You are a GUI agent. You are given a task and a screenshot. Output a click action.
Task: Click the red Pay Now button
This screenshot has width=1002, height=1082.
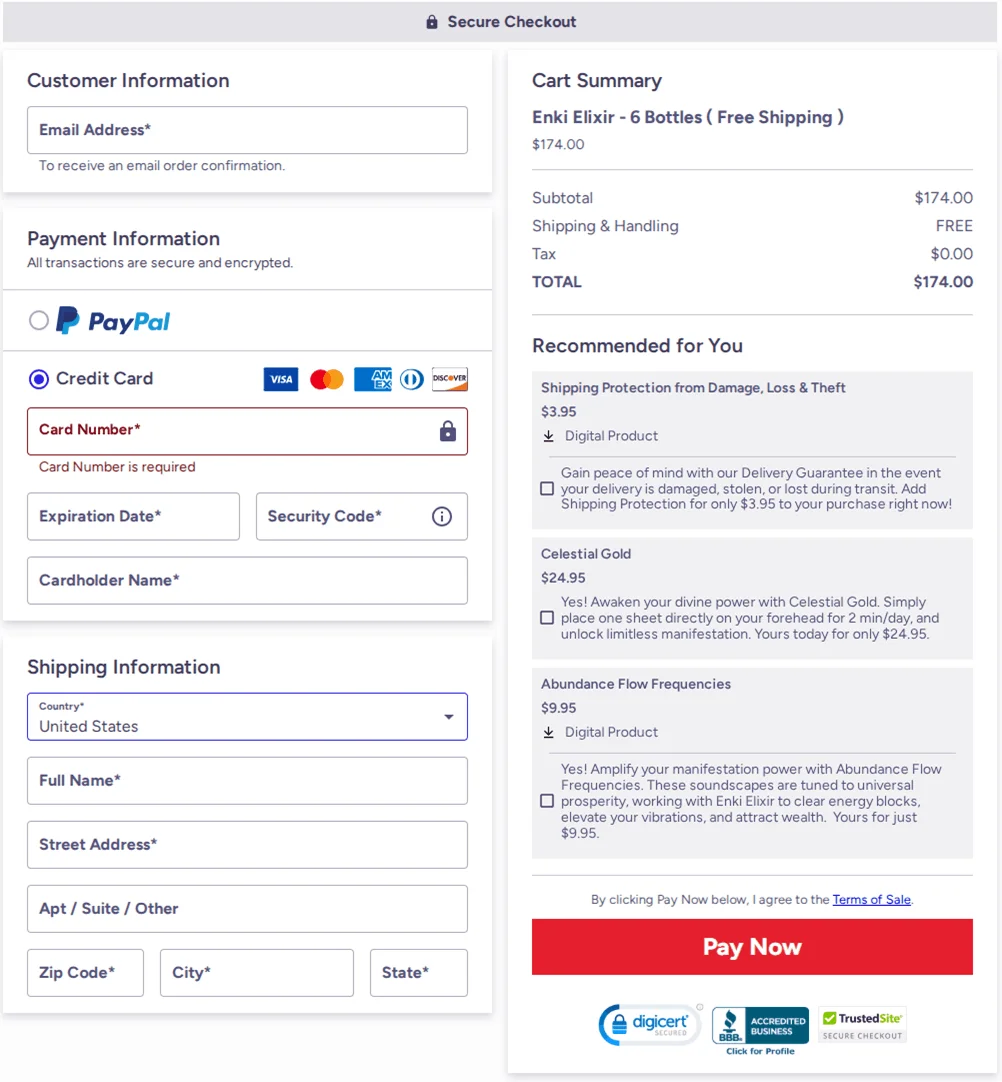coord(752,947)
